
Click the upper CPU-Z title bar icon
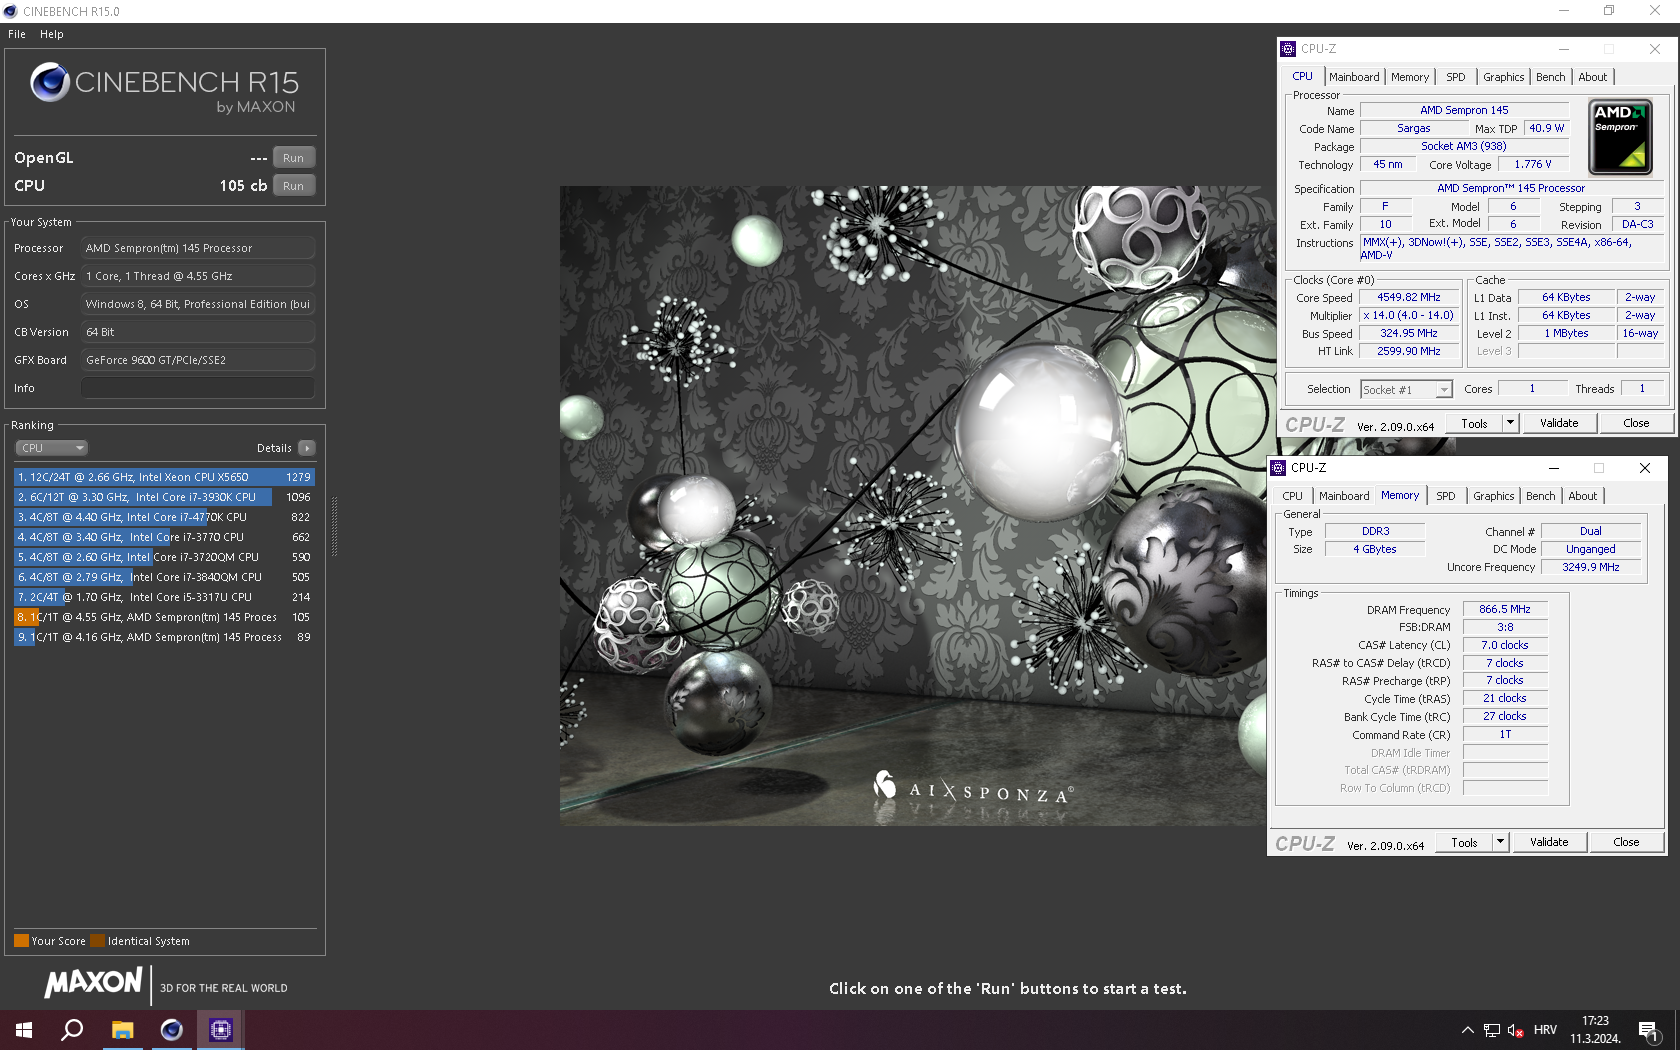(1288, 49)
